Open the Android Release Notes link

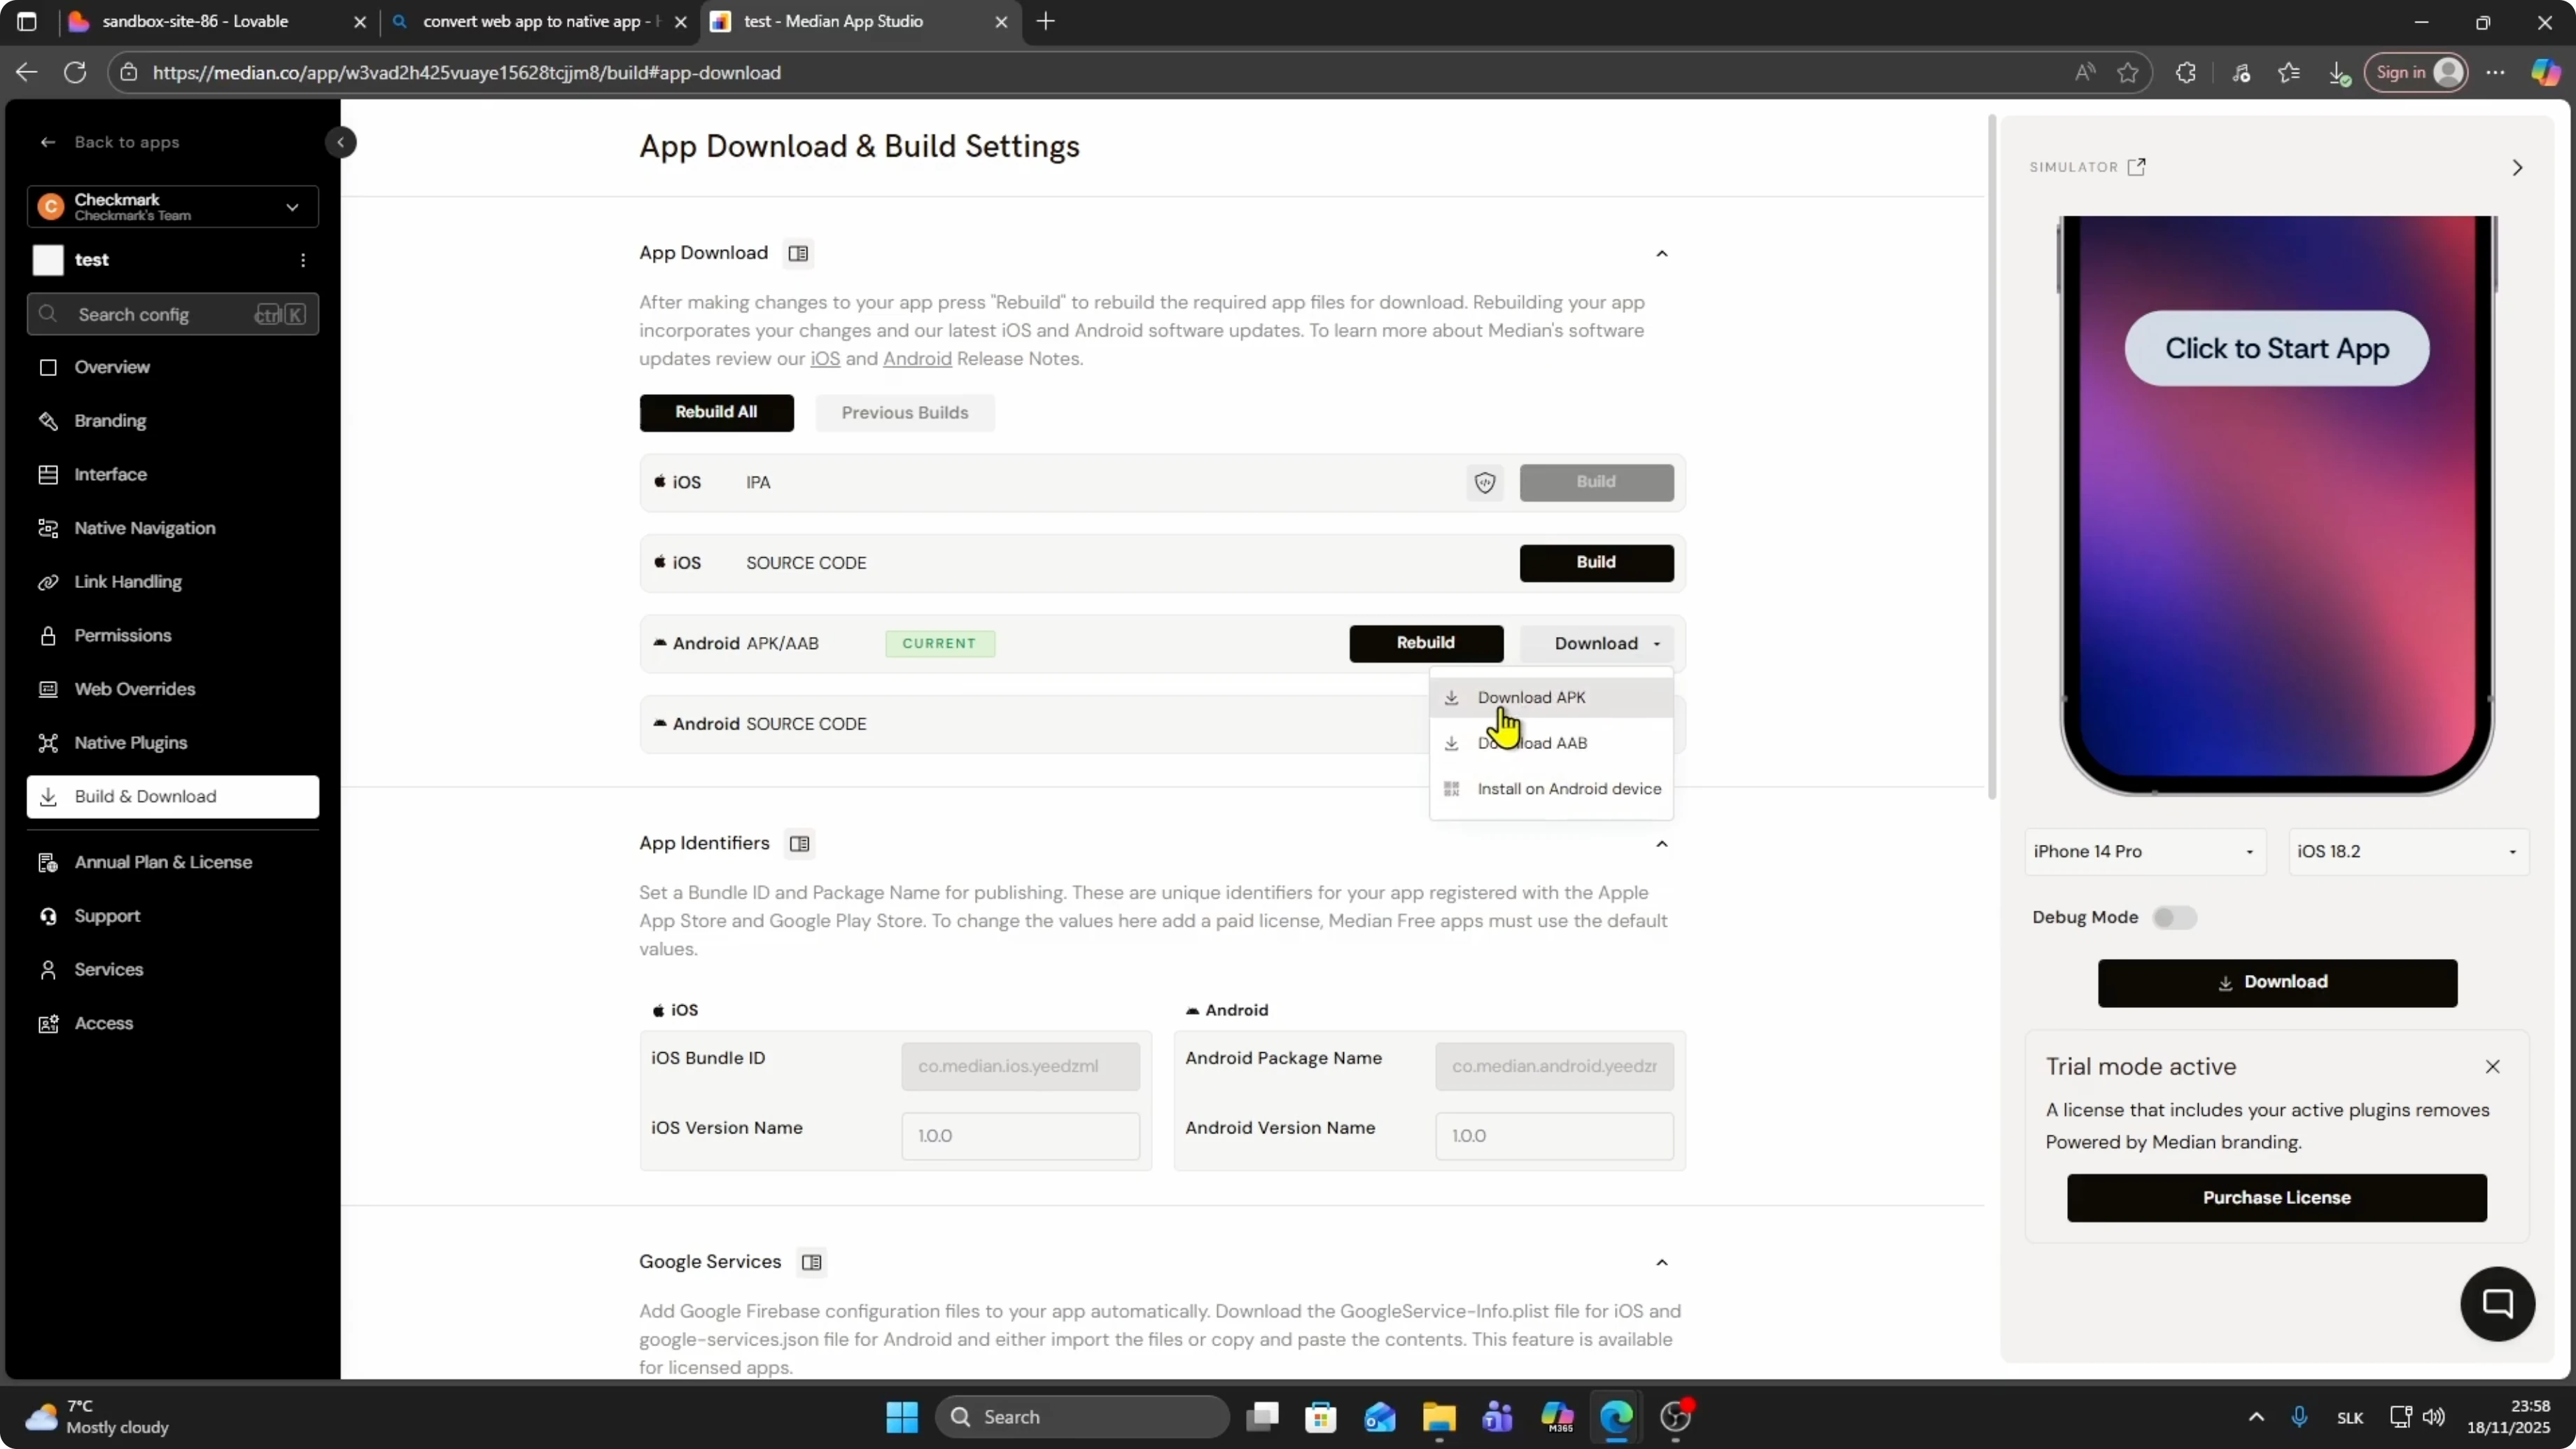pyautogui.click(x=917, y=359)
